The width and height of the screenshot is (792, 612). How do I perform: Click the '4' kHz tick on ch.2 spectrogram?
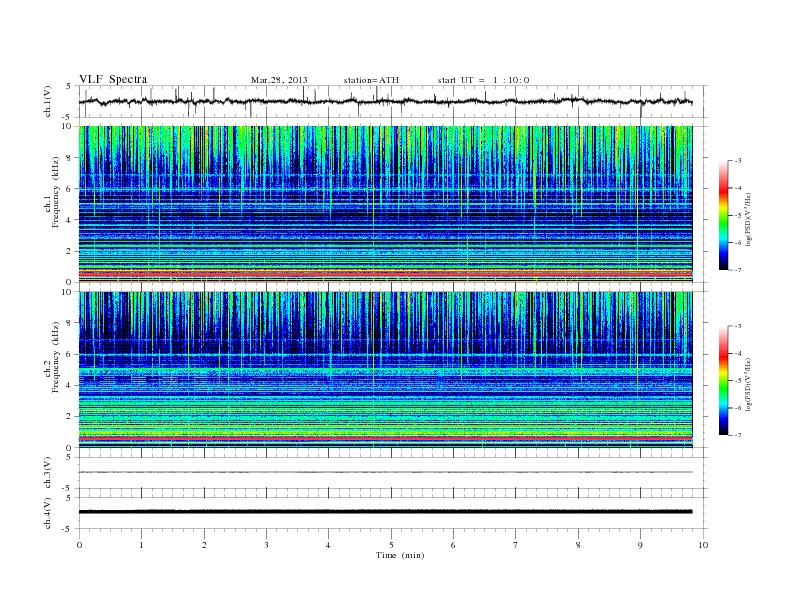tap(70, 385)
